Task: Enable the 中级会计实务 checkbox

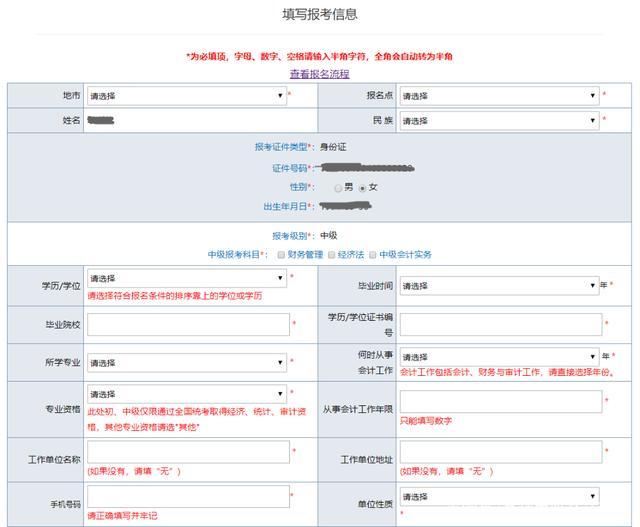Action: [372, 255]
